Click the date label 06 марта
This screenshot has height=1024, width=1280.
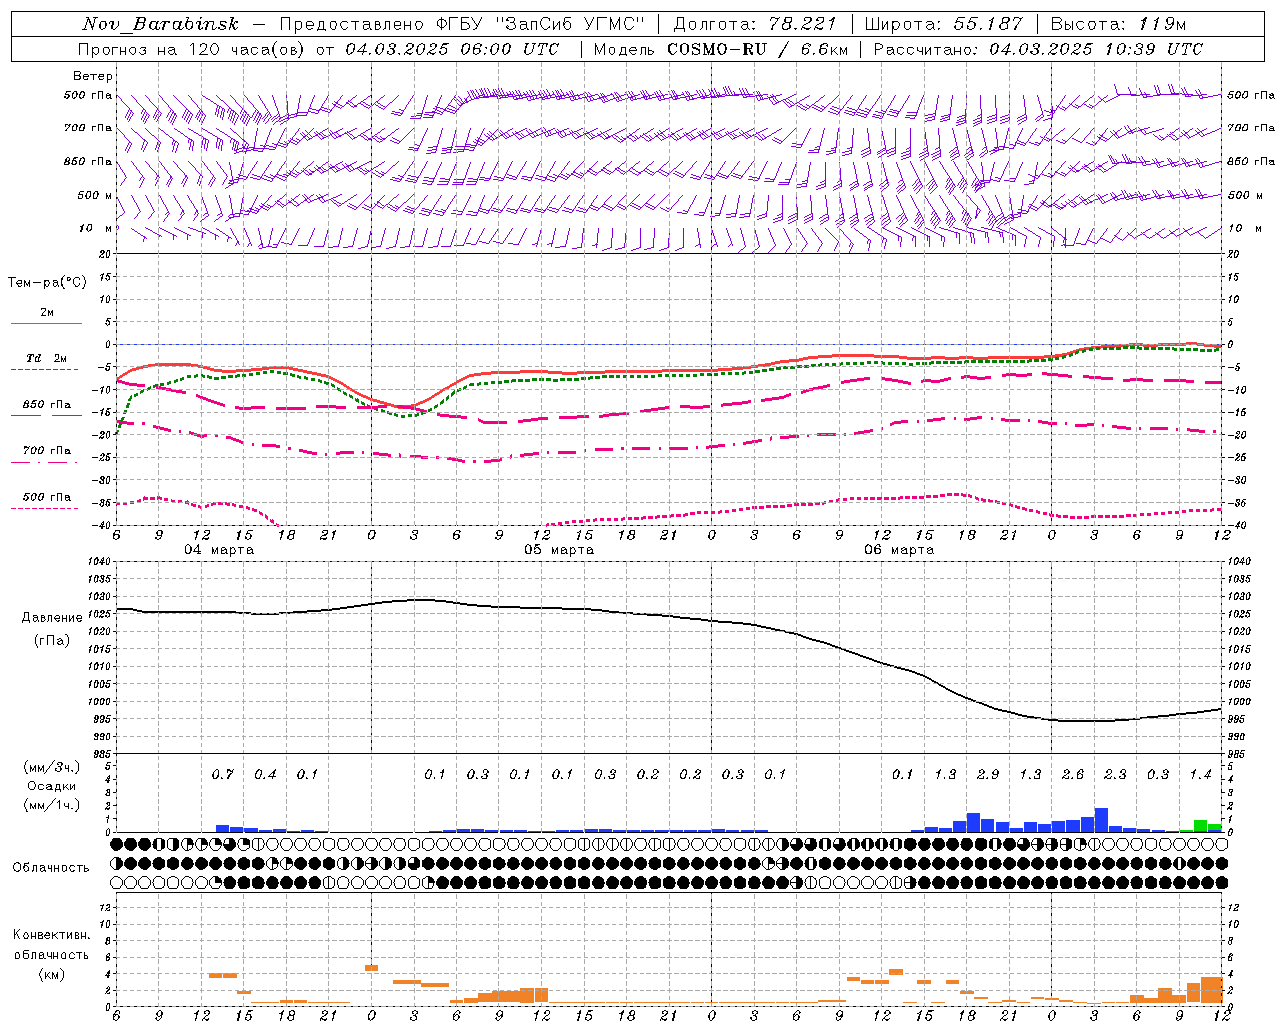coord(899,549)
